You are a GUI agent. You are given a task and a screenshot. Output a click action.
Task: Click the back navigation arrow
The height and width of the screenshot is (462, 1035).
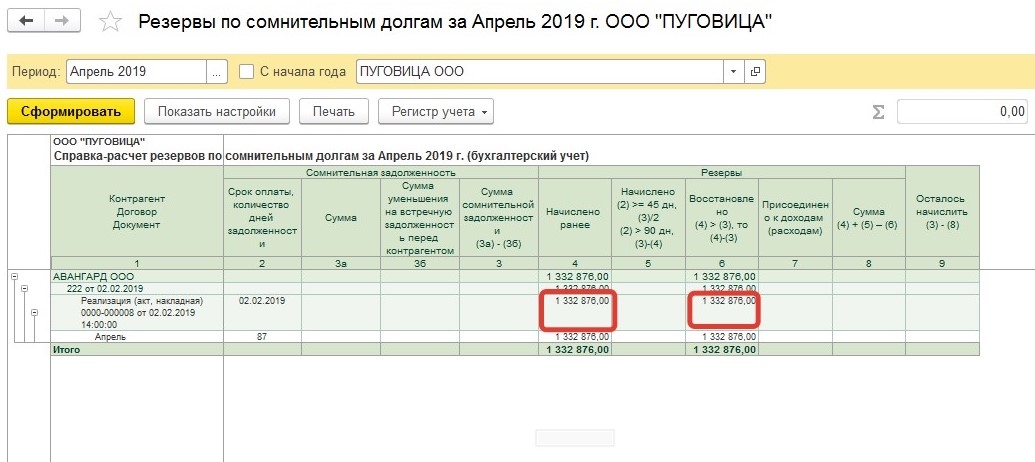[27, 21]
